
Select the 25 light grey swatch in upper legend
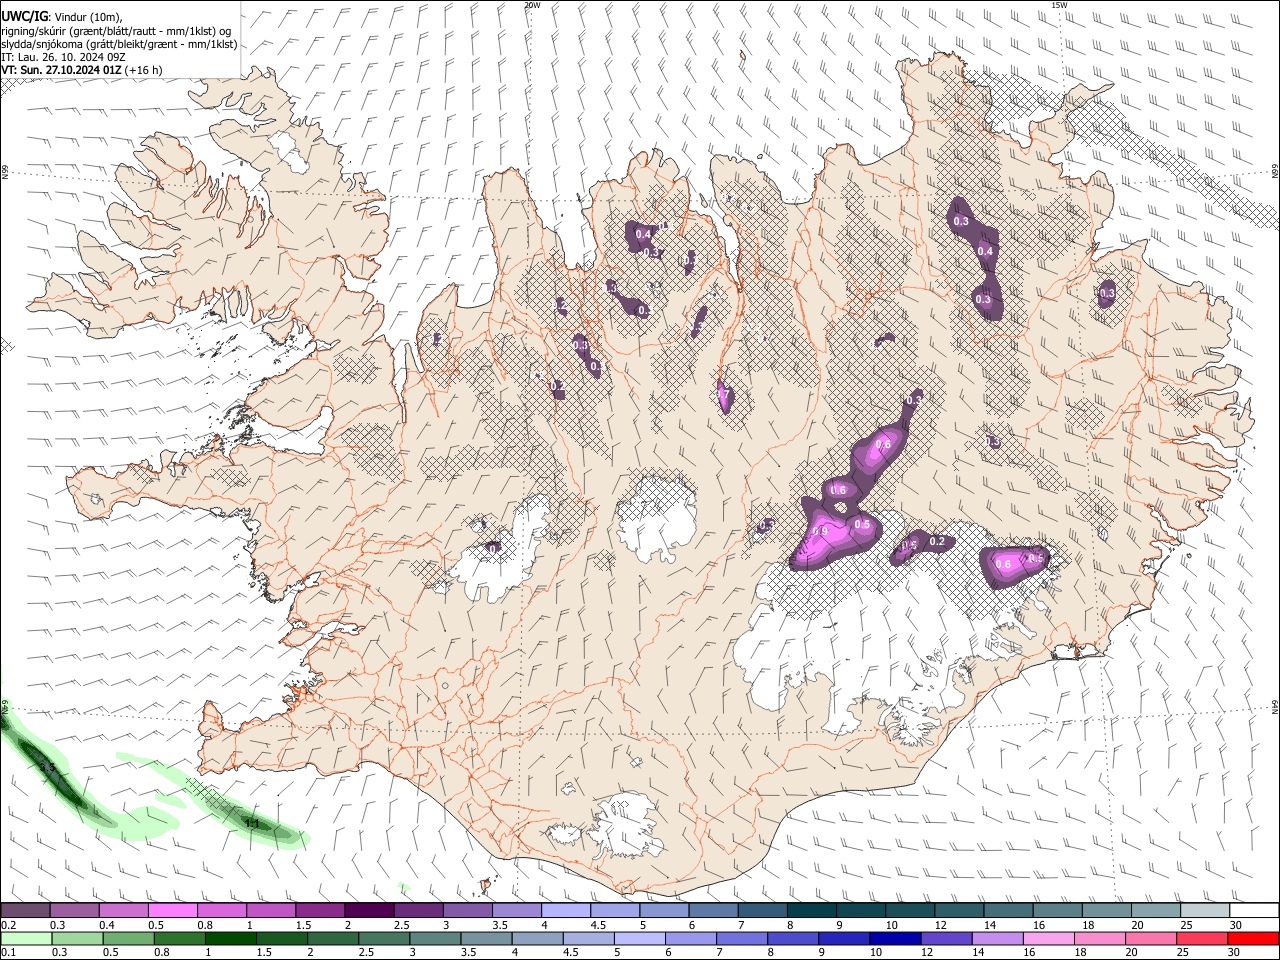click(x=1205, y=911)
